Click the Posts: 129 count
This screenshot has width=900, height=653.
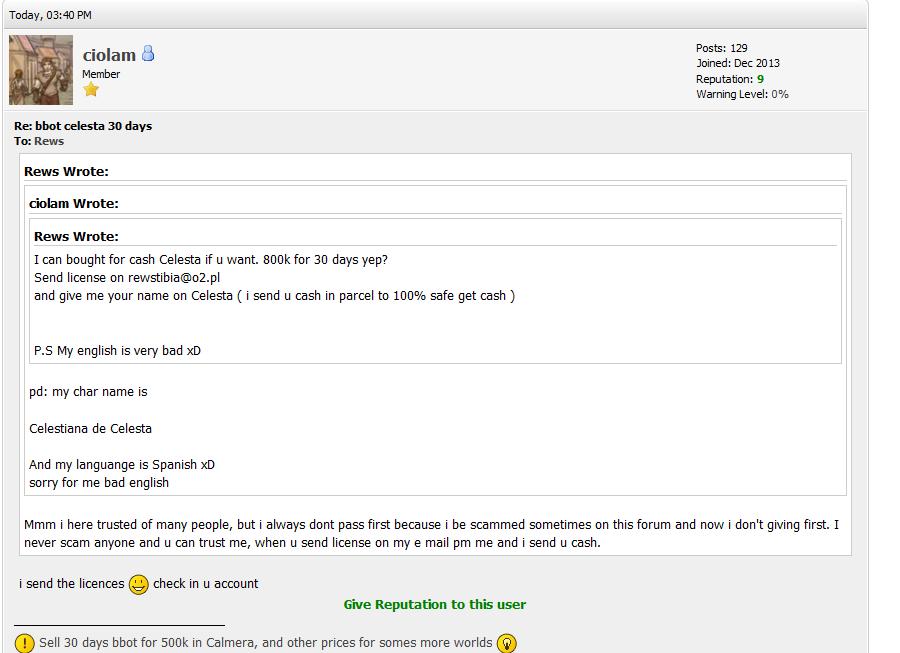tap(722, 48)
